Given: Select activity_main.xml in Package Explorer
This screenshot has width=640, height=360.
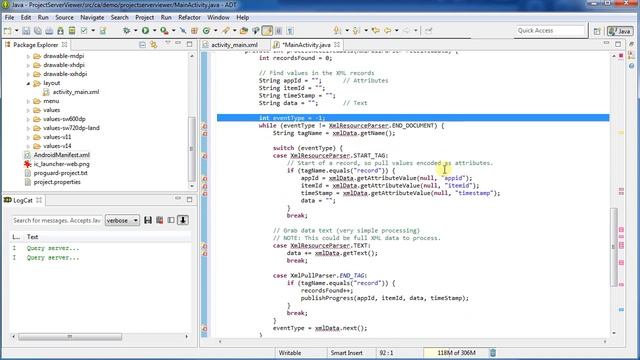Looking at the screenshot, I should click(x=76, y=92).
